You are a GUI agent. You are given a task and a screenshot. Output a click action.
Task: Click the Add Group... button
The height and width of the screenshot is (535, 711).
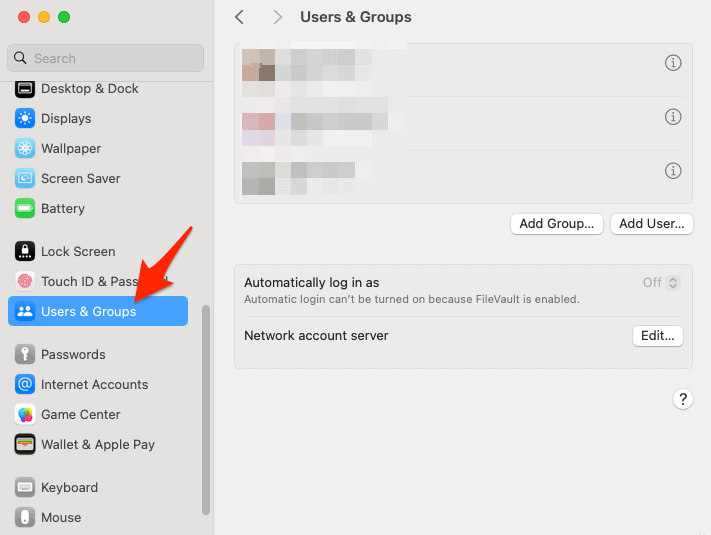[557, 224]
